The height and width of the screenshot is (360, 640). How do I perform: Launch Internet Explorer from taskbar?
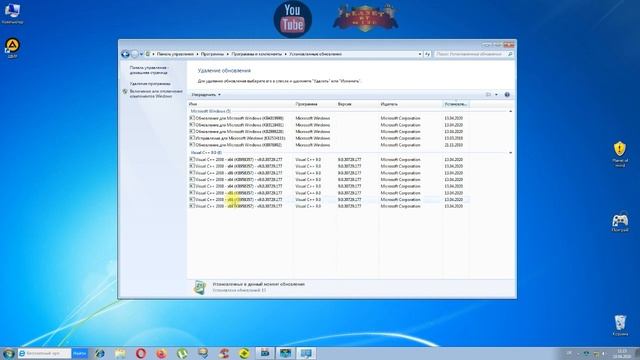click(100, 353)
